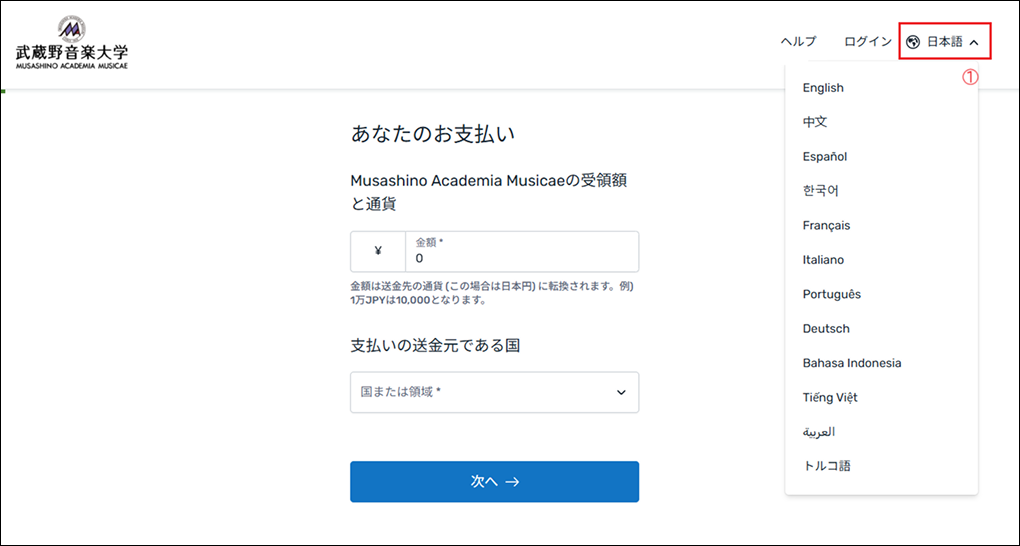This screenshot has height=546, width=1020.
Task: Click the yen currency symbol box
Action: (x=377, y=252)
